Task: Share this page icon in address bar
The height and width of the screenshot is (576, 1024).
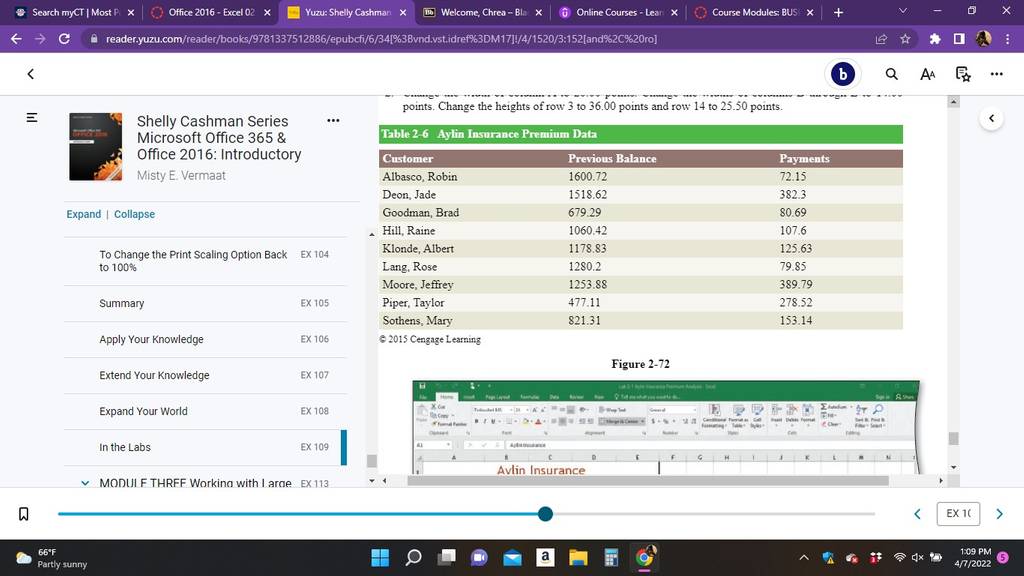Action: (x=881, y=39)
